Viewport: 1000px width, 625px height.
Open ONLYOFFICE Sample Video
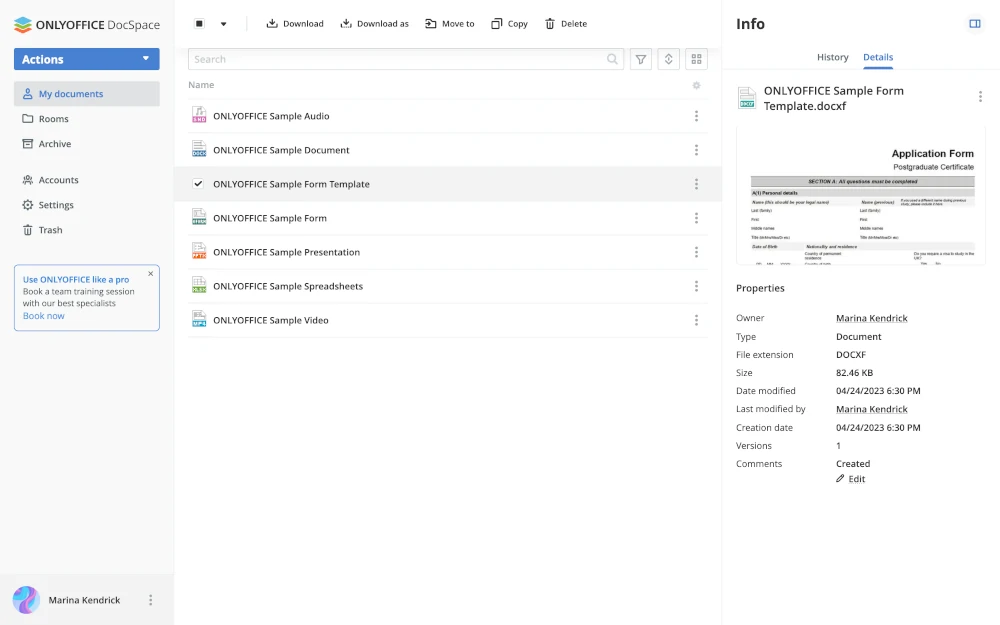(270, 320)
